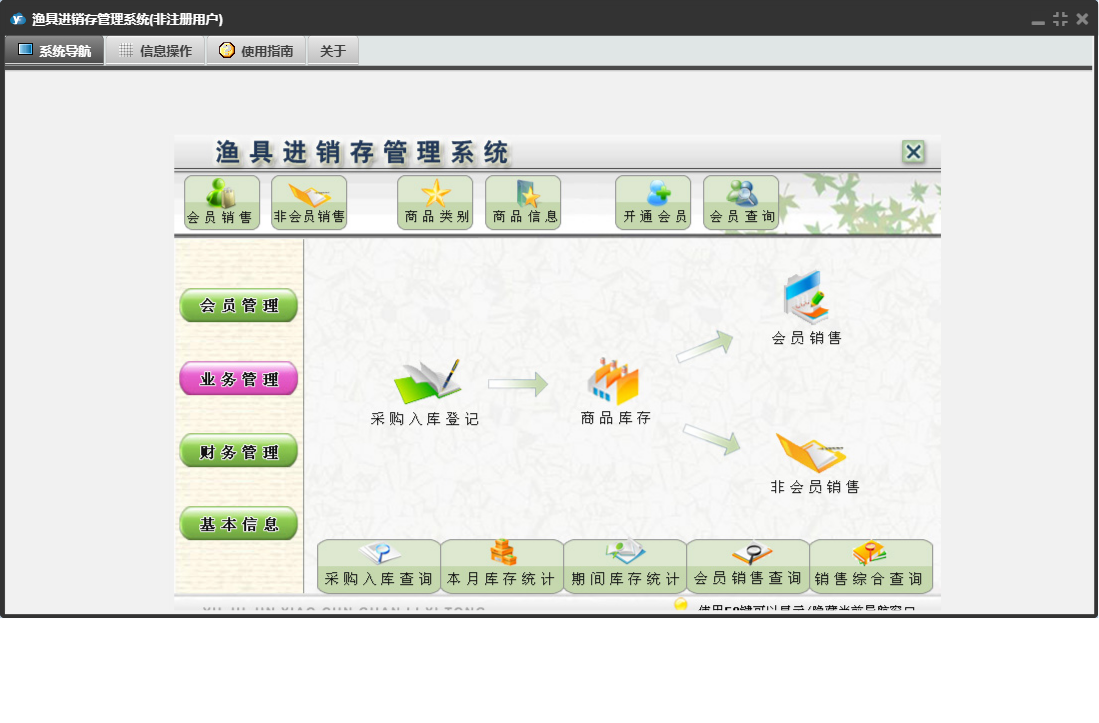Viewport: 1099px width, 723px height.
Task: Open 本月库存统计 boxes icon
Action: click(x=502, y=566)
